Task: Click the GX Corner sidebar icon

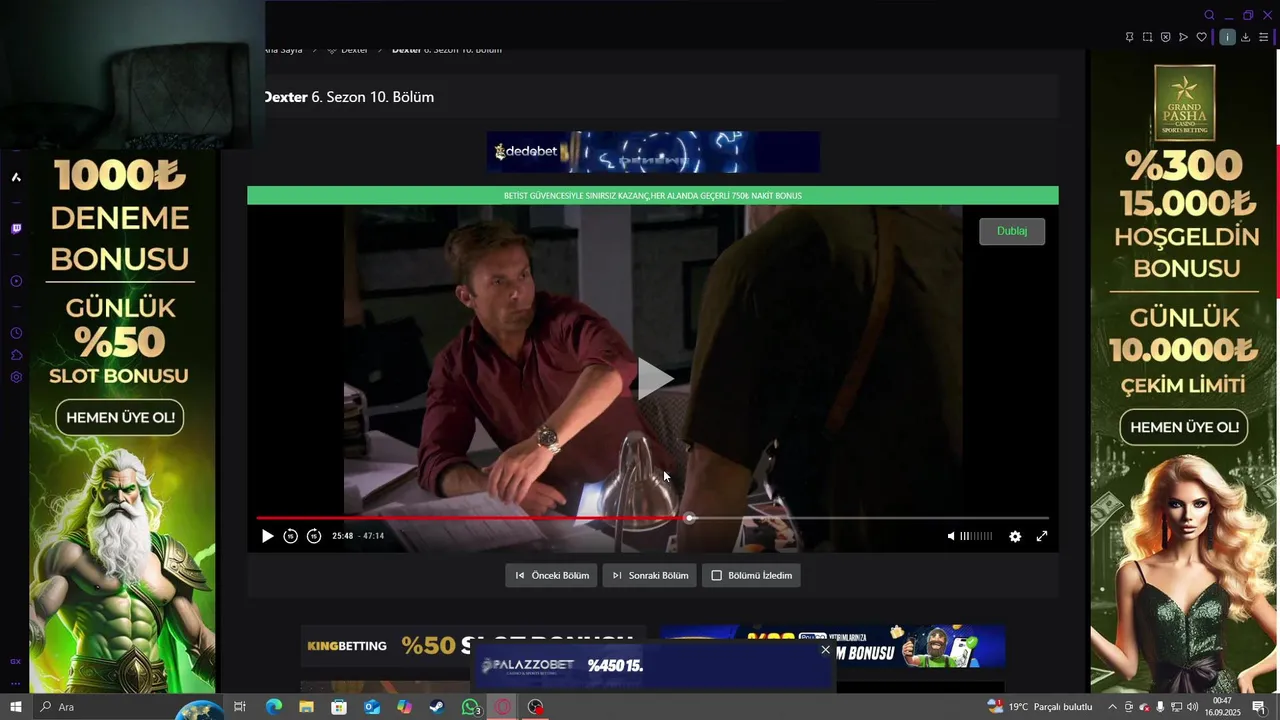Action: point(15,661)
